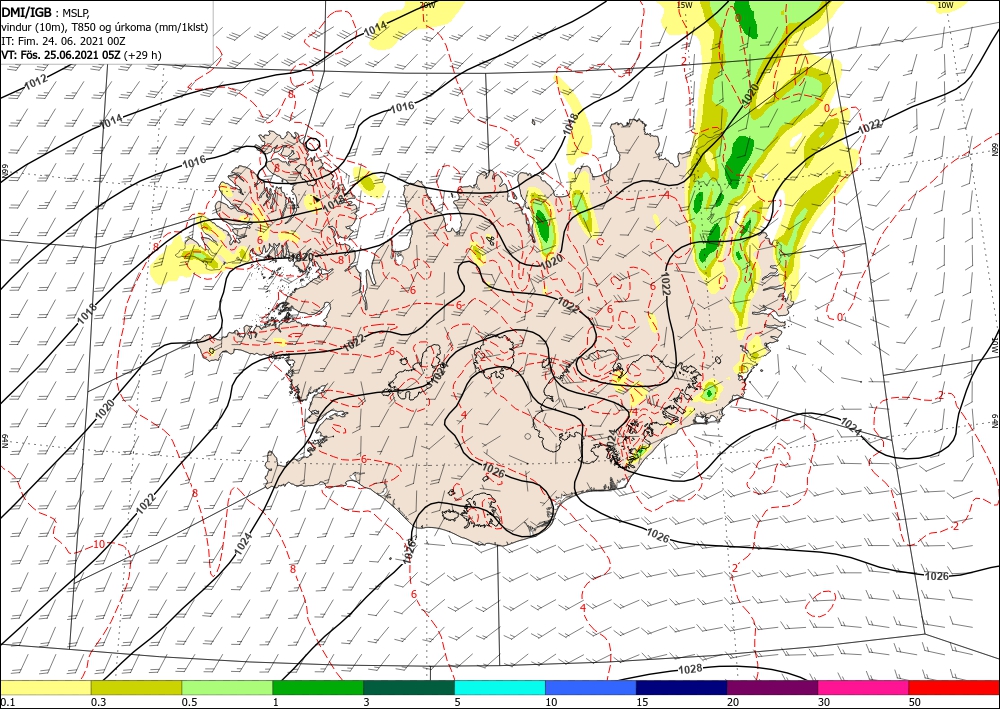Viewport: 1000px width, 709px height.
Task: Click the olive 0.3–0.5 mm legend swatch
Action: pos(136,688)
